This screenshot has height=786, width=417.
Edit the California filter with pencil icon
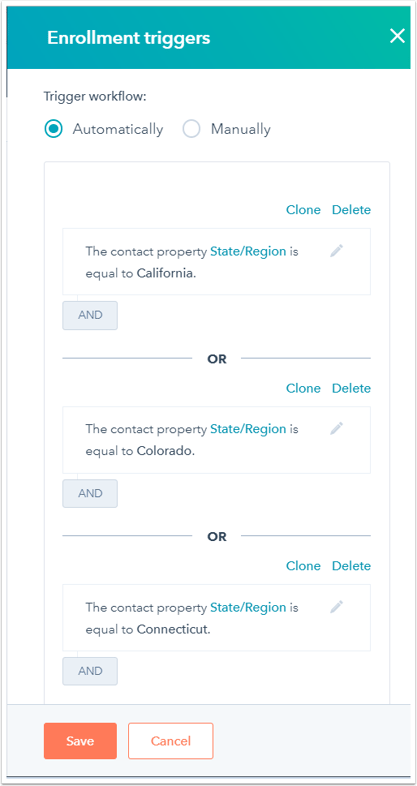337,251
